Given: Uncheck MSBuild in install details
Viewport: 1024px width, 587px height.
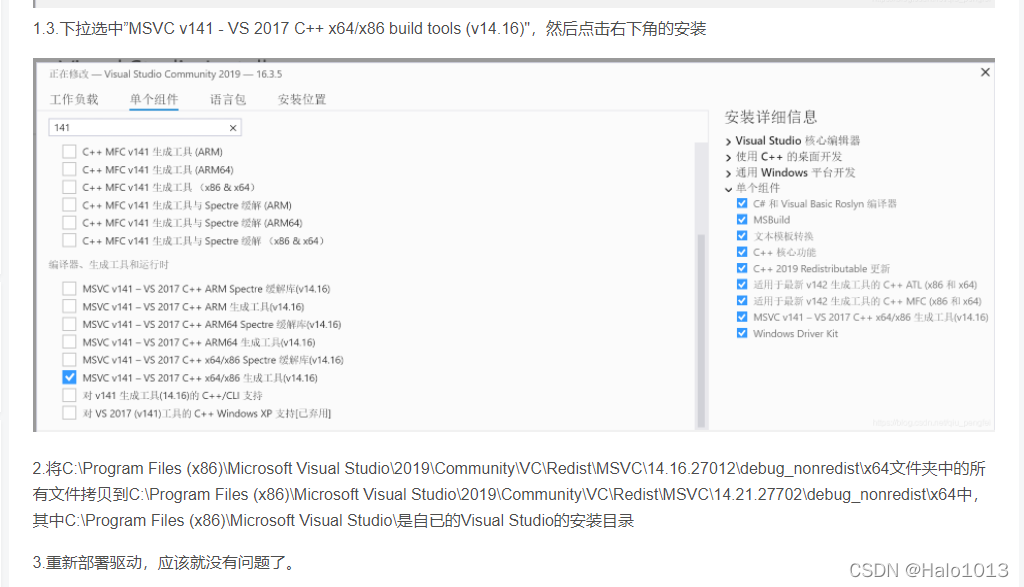Looking at the screenshot, I should pos(742,219).
